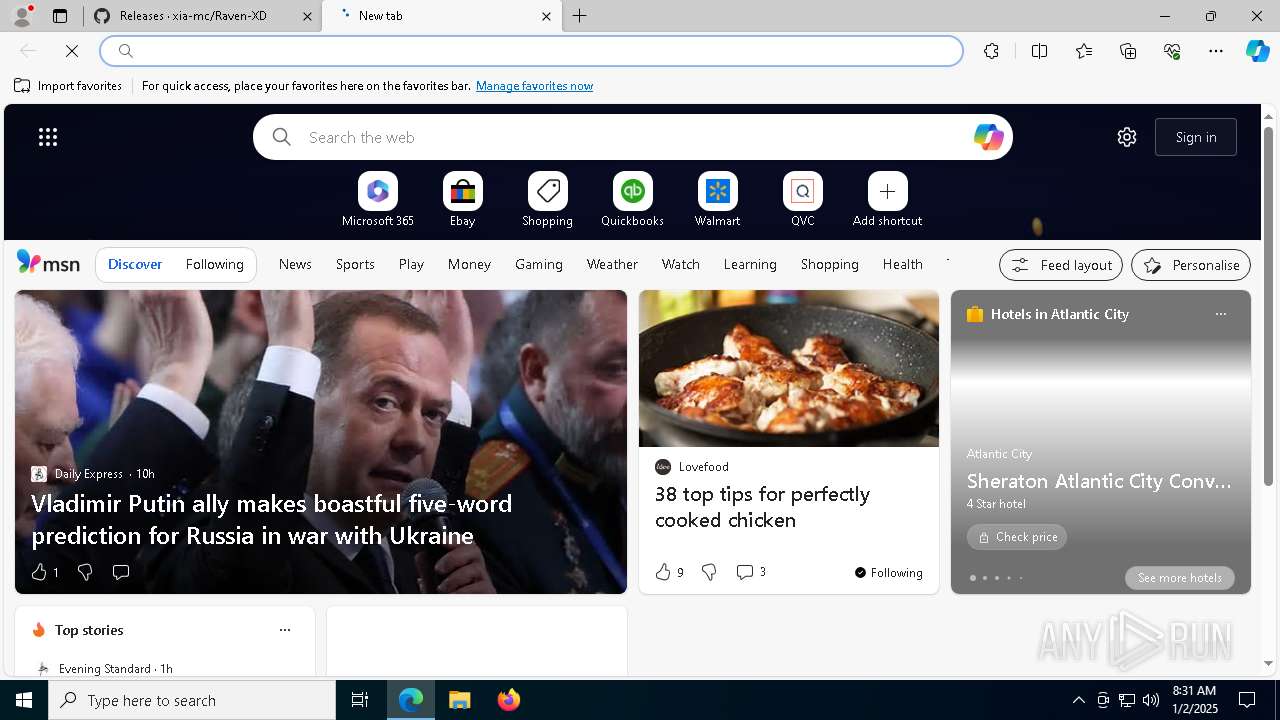The image size is (1280, 720).
Task: Dislike the Putin ally article
Action: (x=85, y=572)
